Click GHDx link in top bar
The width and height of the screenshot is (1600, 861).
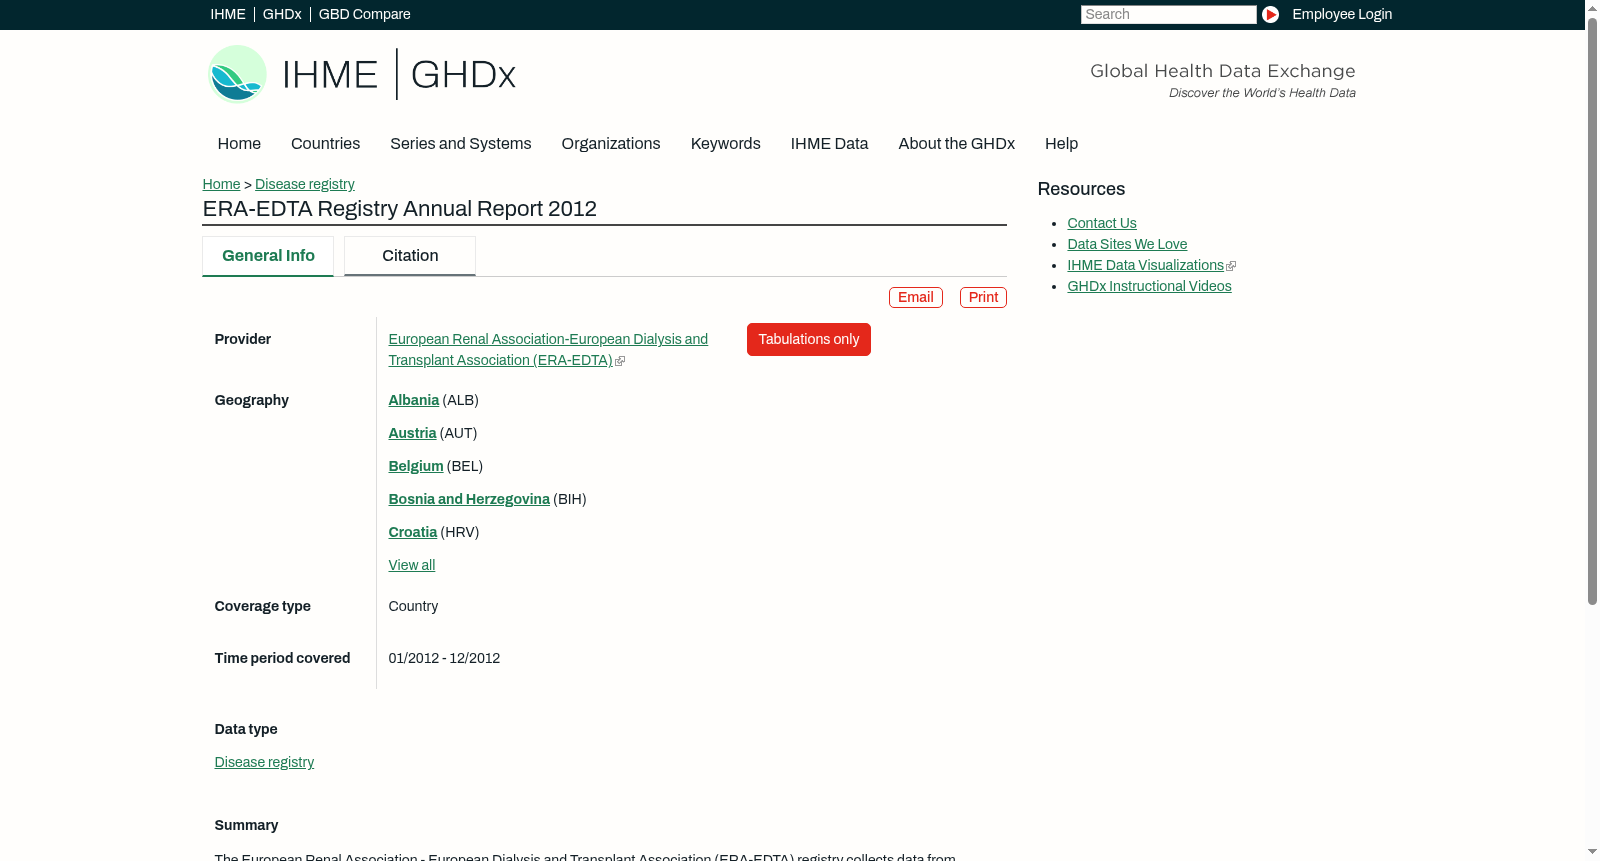coord(282,14)
